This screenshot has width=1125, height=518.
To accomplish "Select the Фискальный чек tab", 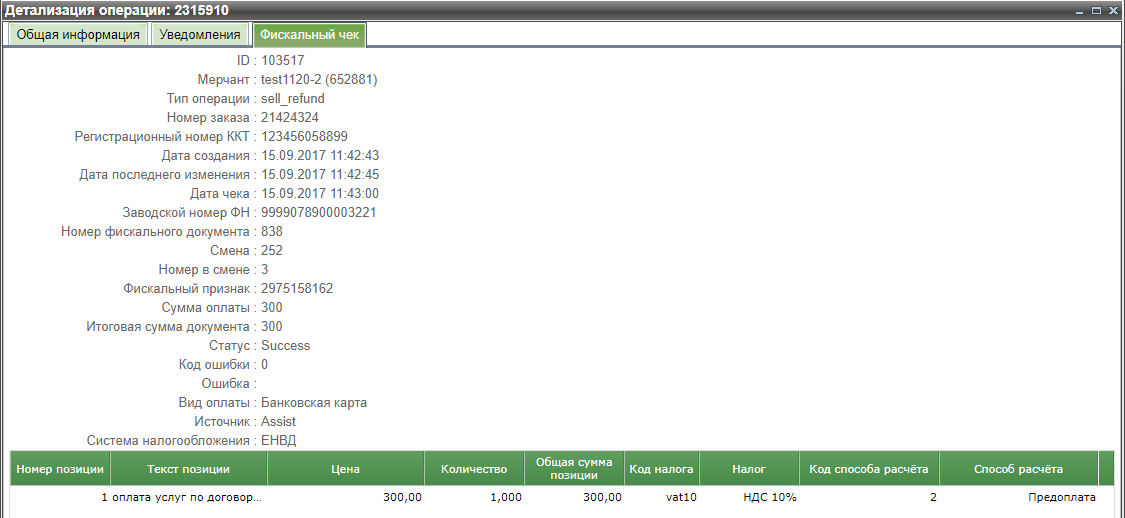I will pos(309,35).
